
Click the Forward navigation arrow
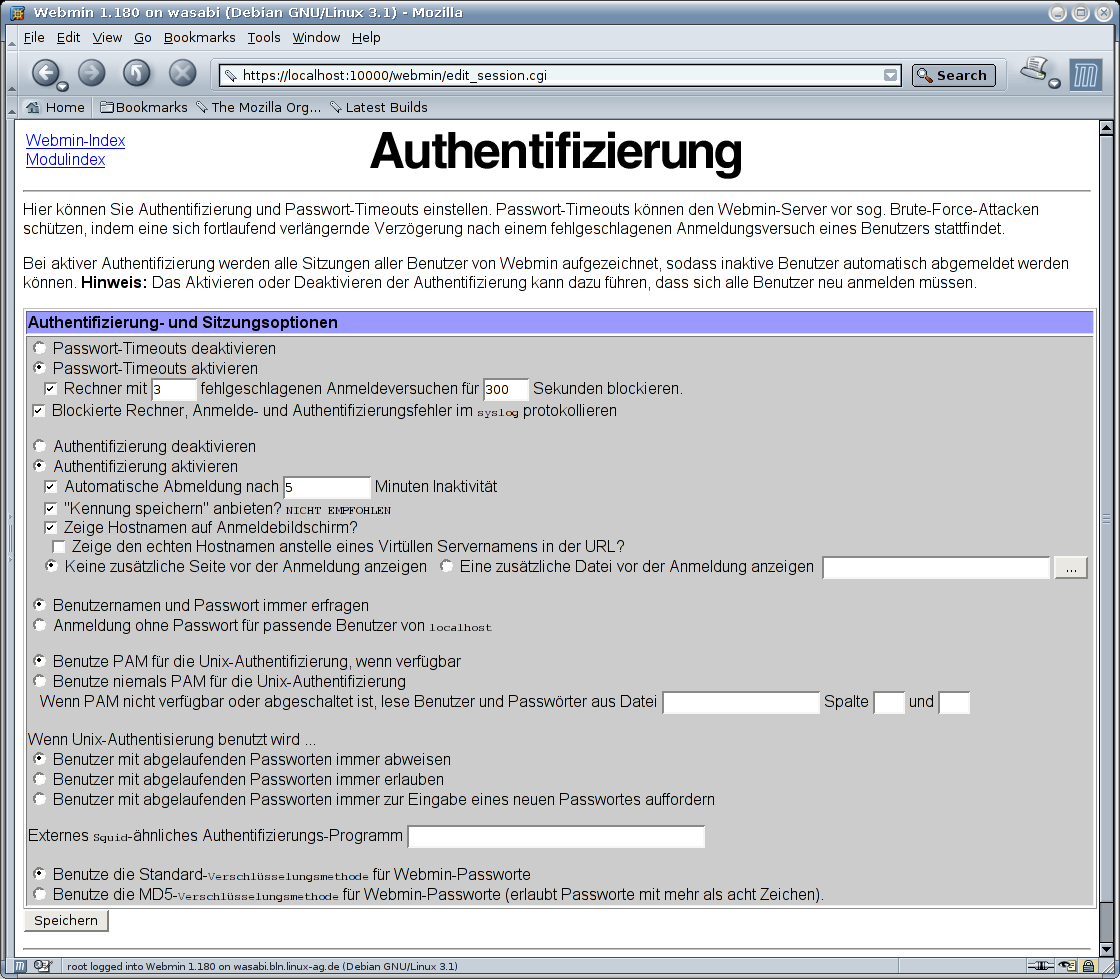(91, 72)
